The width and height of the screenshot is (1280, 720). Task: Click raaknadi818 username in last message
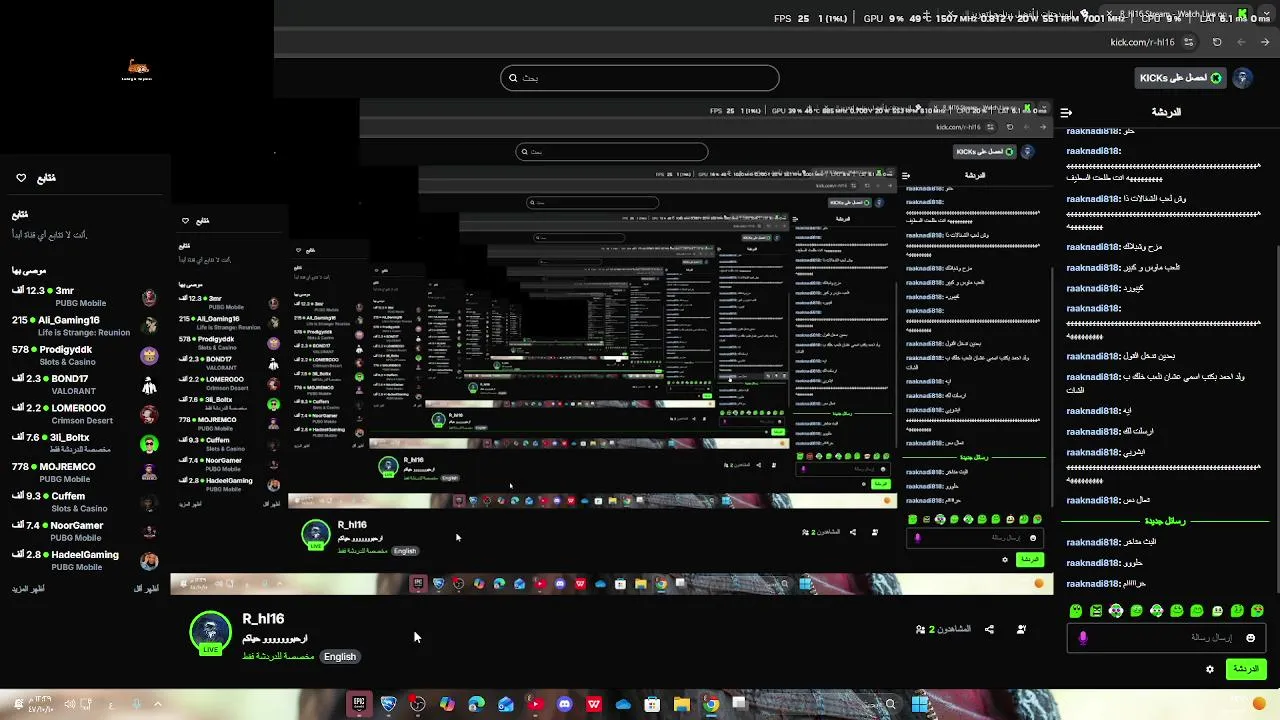pyautogui.click(x=1093, y=584)
